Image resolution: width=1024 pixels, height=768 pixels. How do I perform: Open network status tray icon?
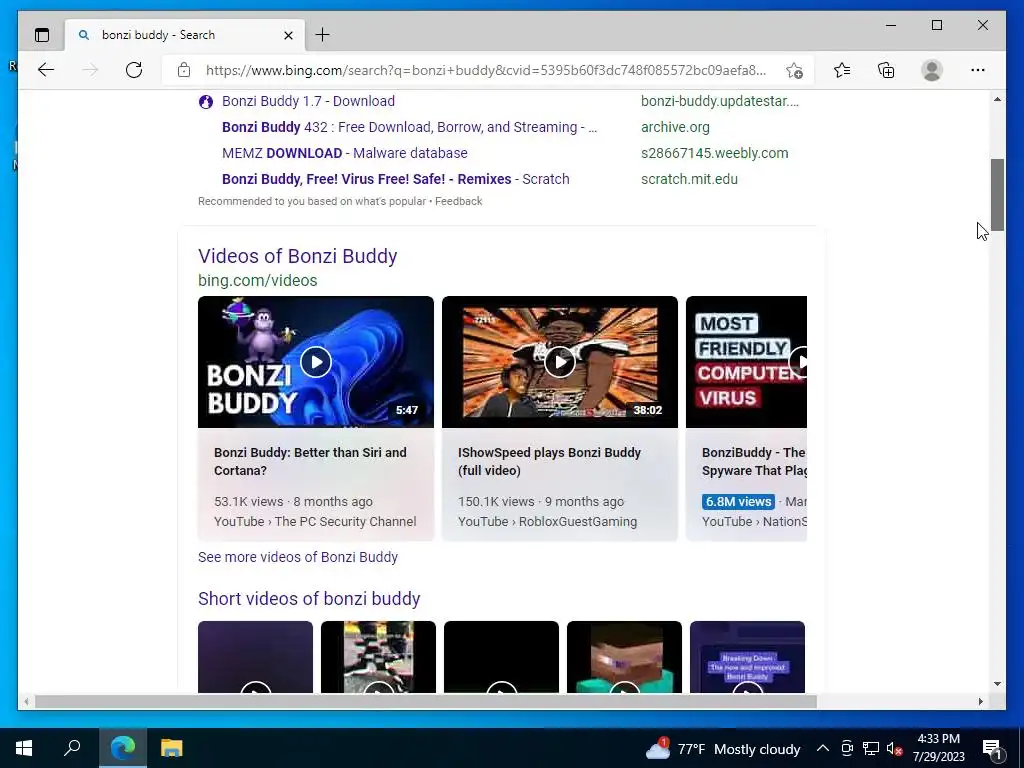pos(871,748)
